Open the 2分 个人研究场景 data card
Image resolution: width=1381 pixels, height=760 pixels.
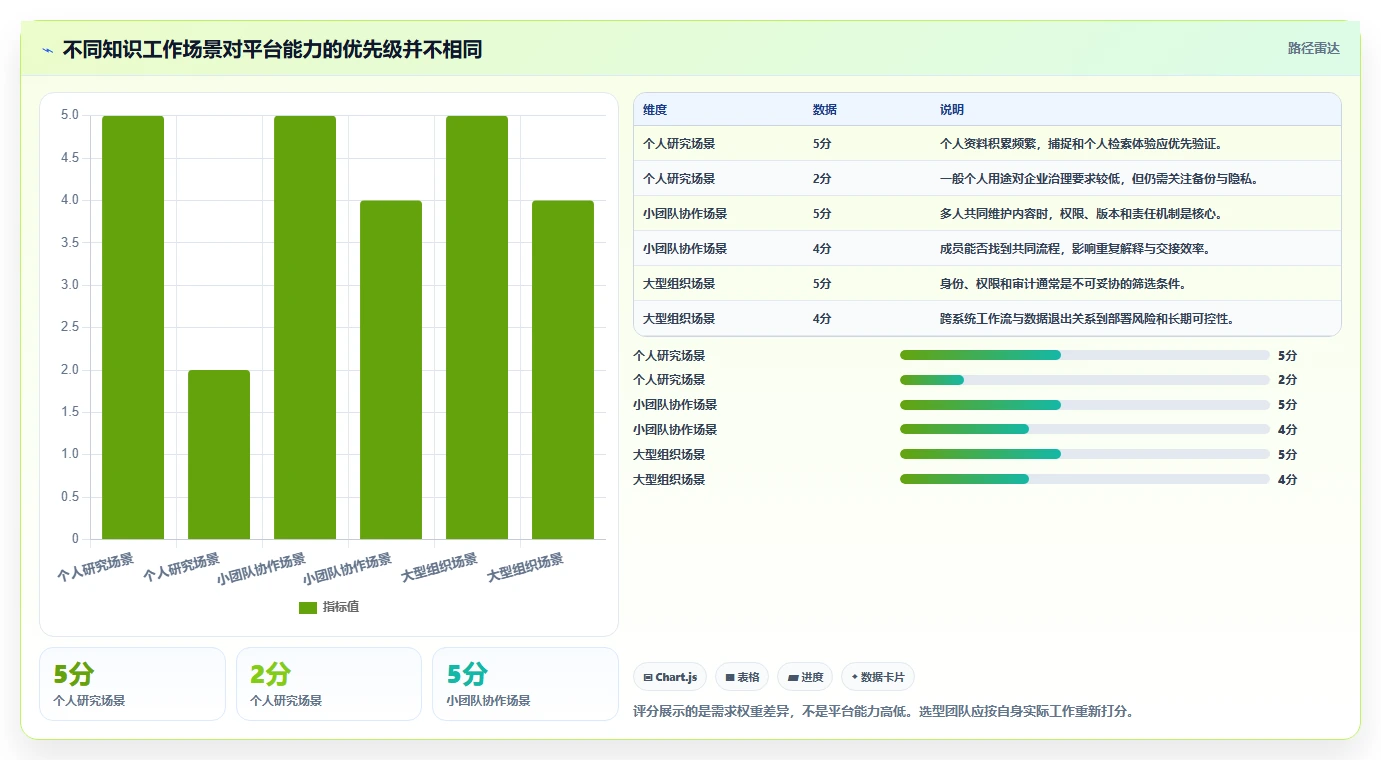point(329,684)
